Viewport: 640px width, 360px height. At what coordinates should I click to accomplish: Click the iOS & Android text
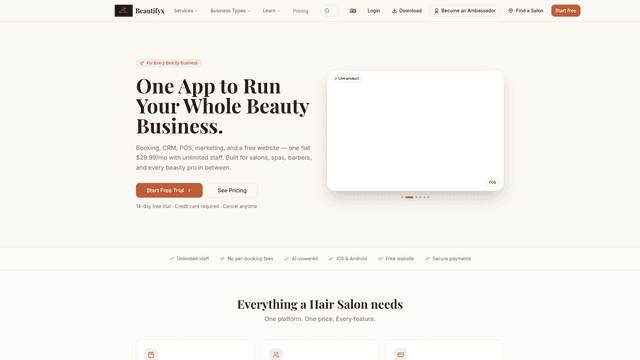[351, 259]
